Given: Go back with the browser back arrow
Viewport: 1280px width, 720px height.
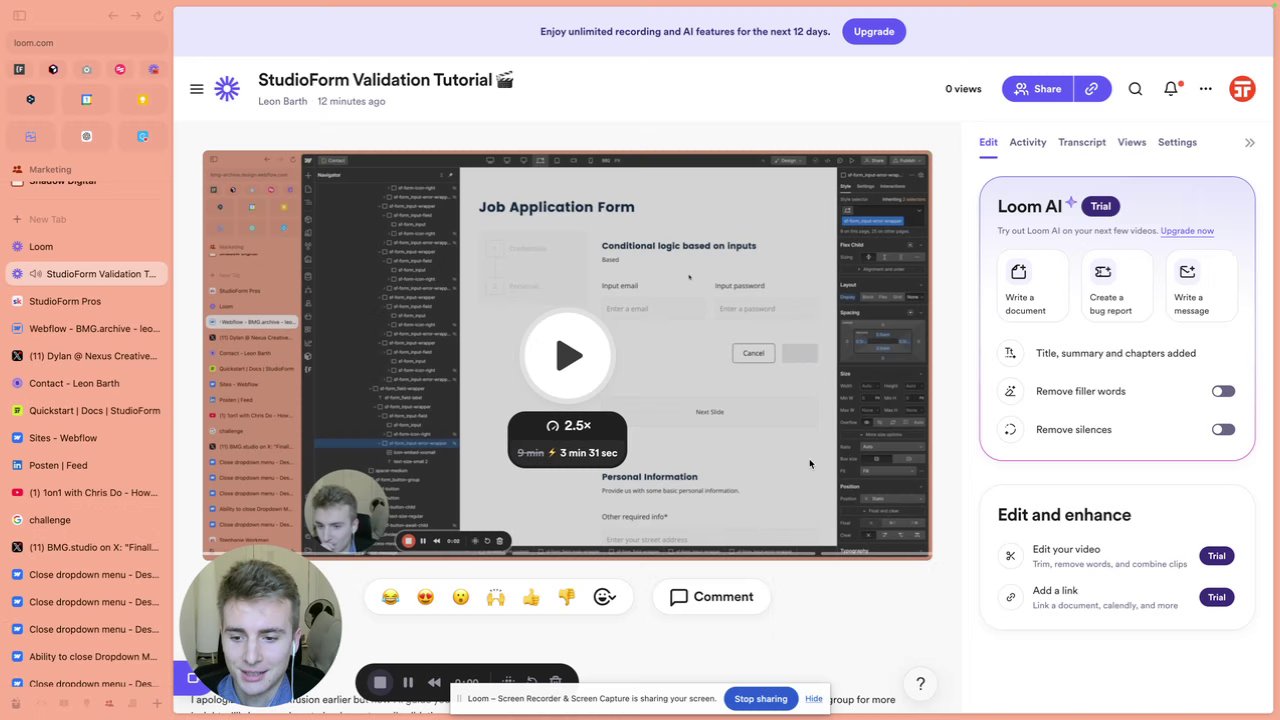Looking at the screenshot, I should [x=112, y=15].
